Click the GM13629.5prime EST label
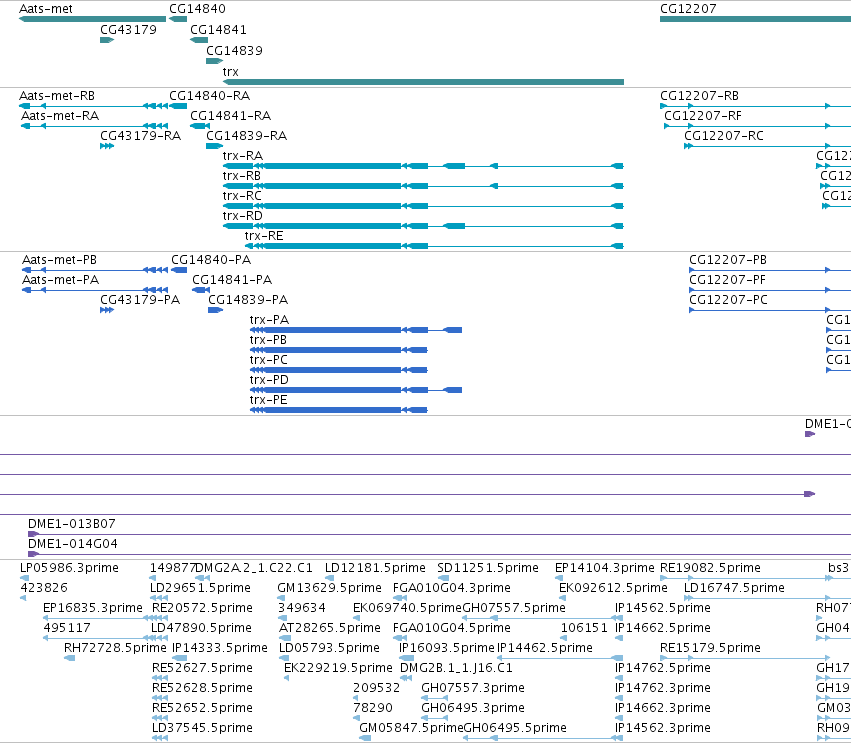Image resolution: width=851 pixels, height=743 pixels. (329, 588)
